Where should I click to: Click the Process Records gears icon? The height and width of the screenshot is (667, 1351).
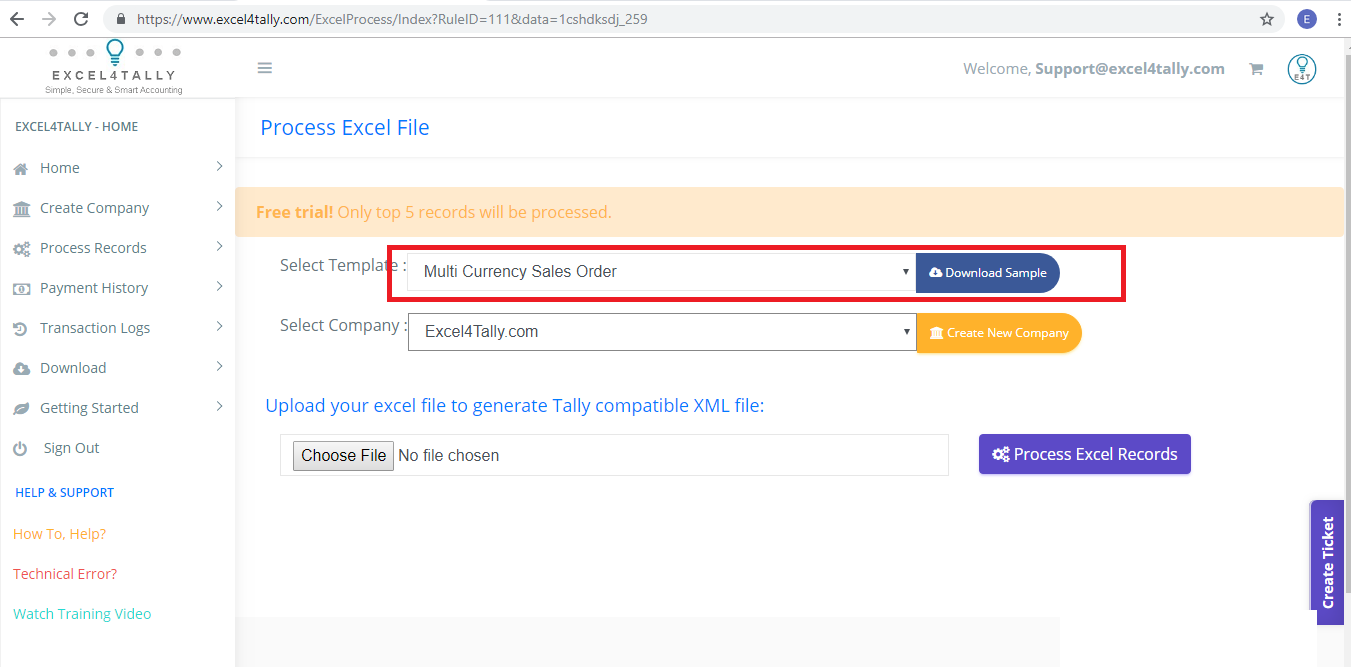pyautogui.click(x=21, y=249)
